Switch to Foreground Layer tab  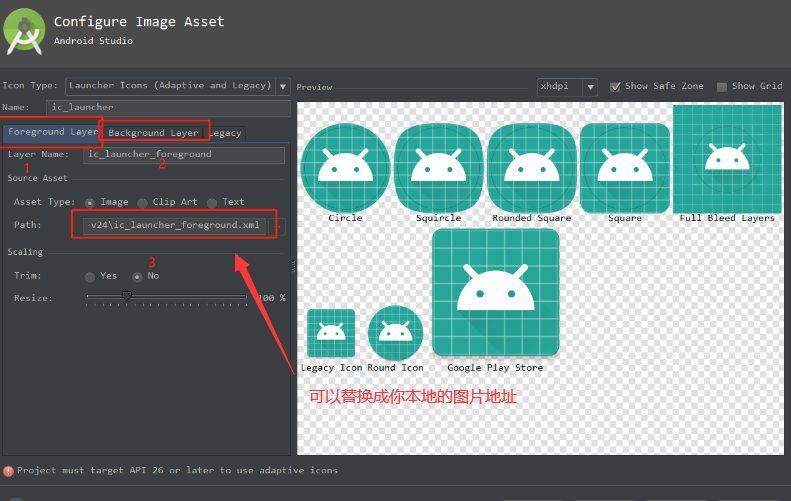(52, 132)
